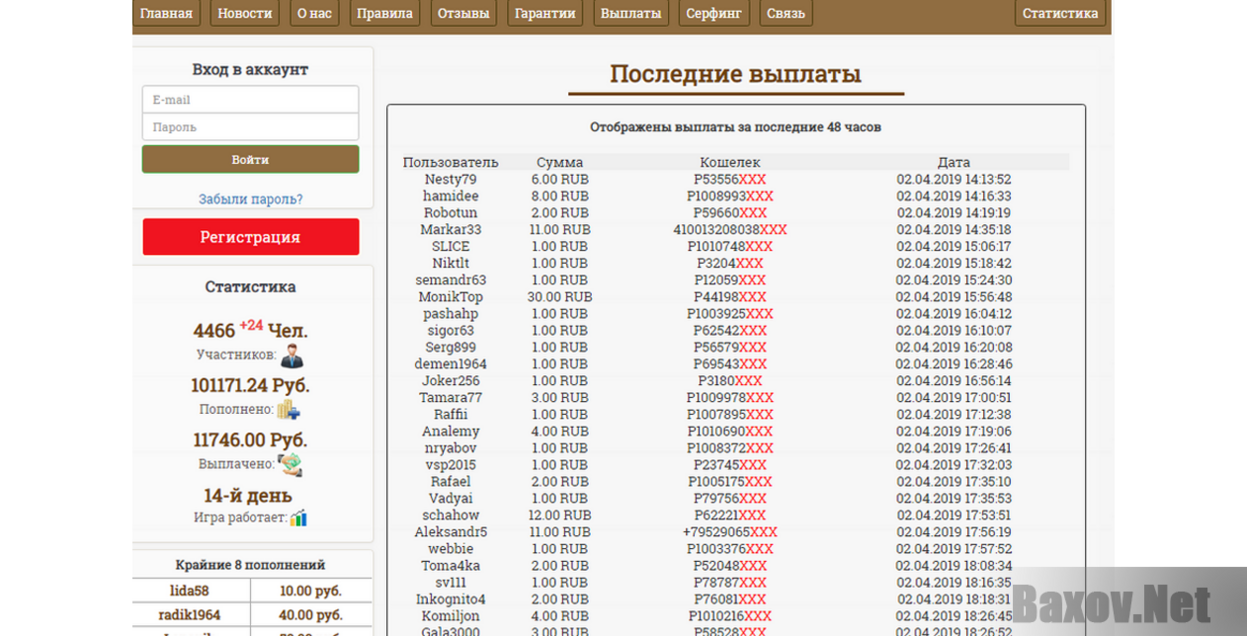Open the Серфинг section
This screenshot has height=636, width=1247.
714,13
